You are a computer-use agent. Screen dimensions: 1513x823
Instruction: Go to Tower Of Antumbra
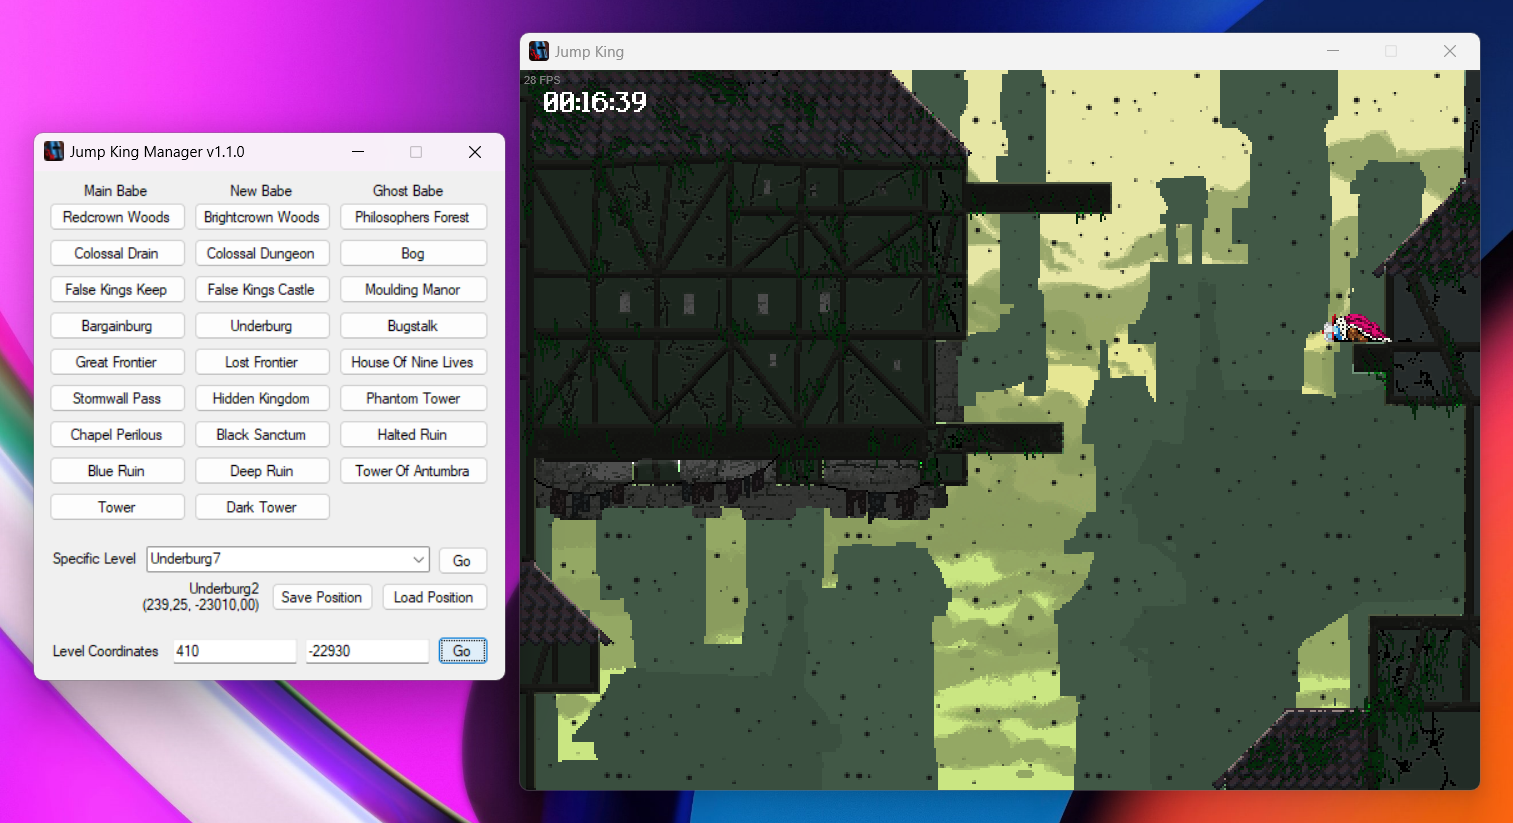413,471
